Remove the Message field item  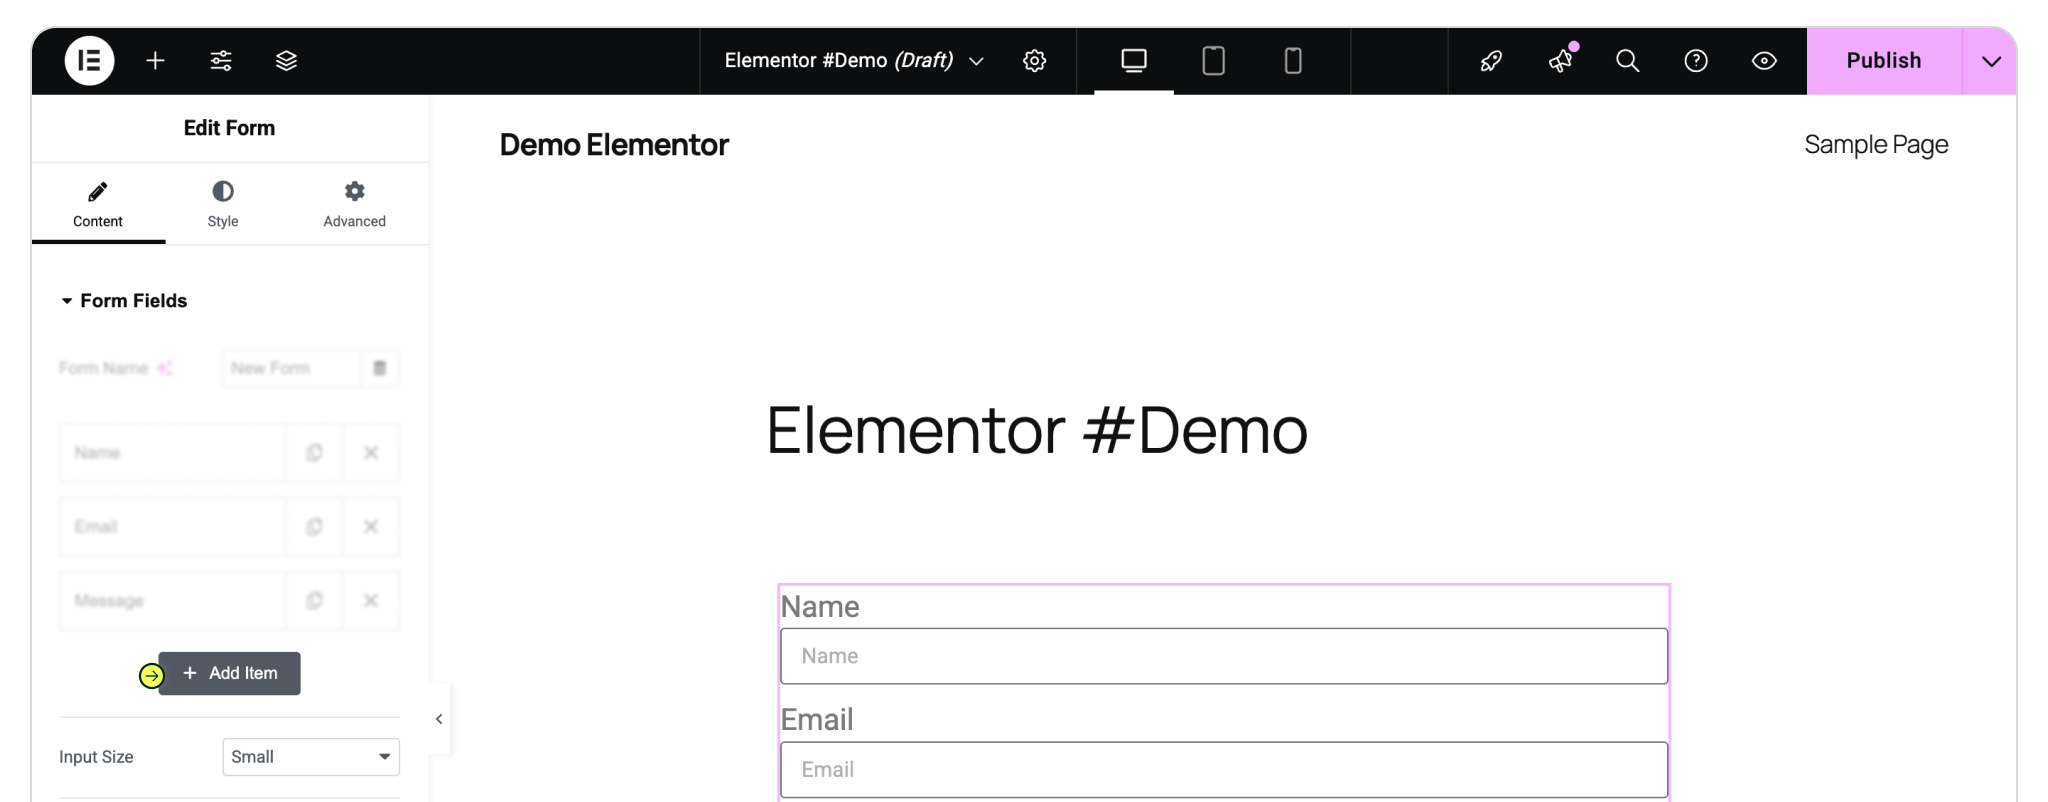[371, 601]
